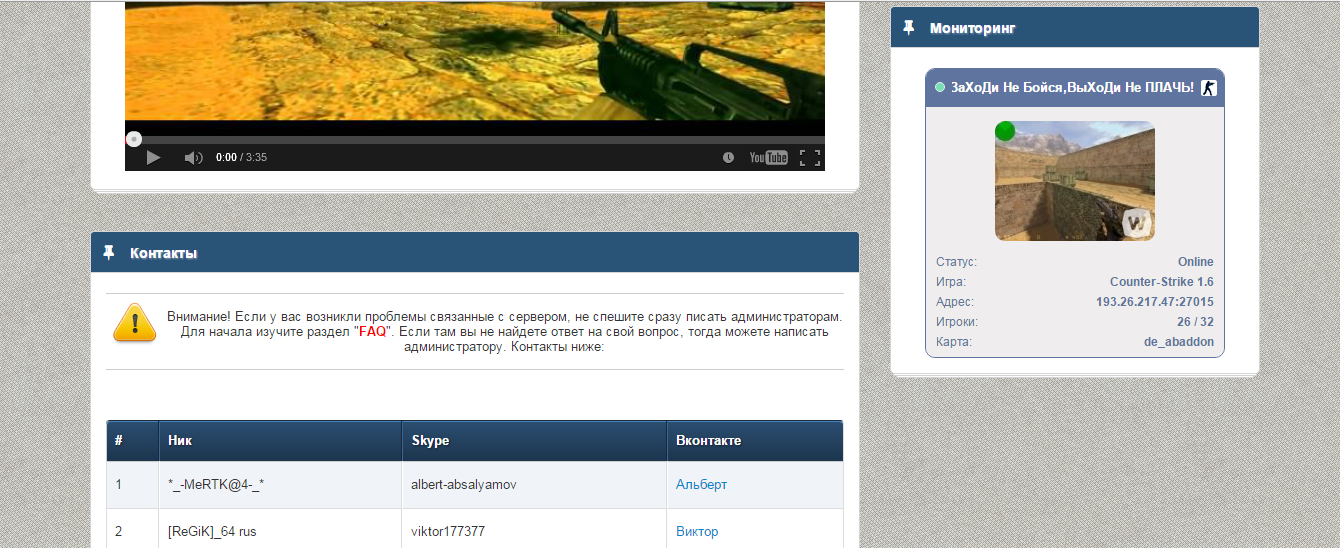Click the Counter-Strike 1.6 game value

click(x=1162, y=282)
